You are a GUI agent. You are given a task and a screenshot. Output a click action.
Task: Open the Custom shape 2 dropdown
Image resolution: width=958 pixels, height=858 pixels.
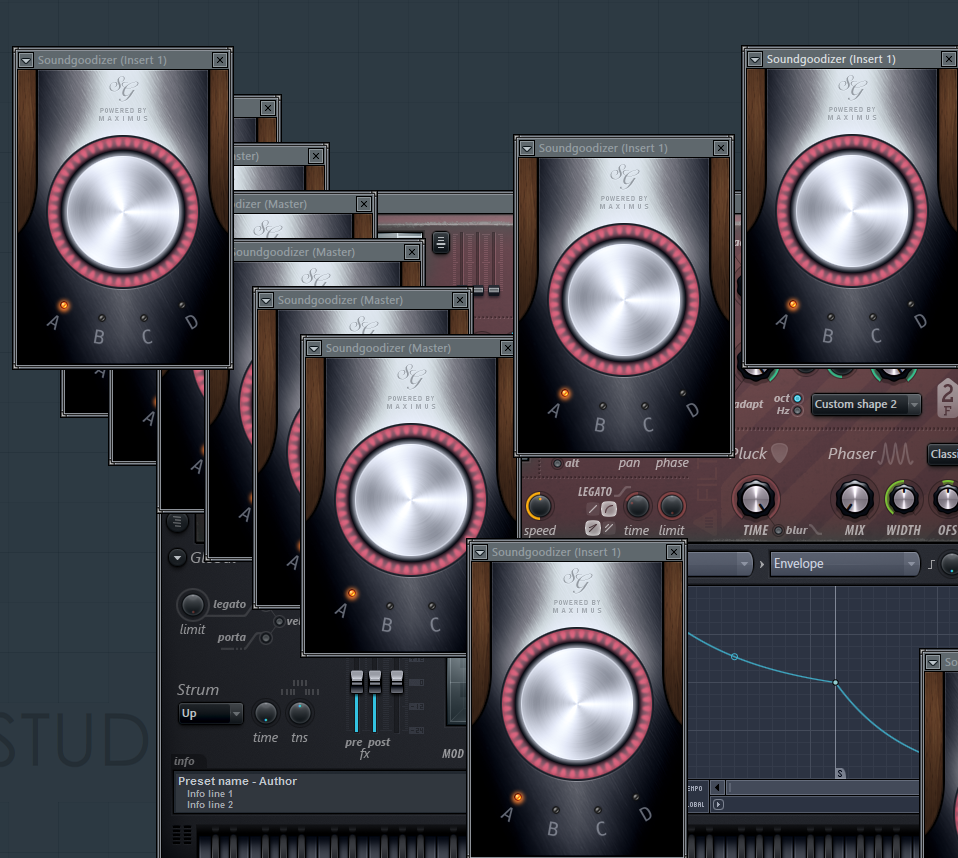866,405
